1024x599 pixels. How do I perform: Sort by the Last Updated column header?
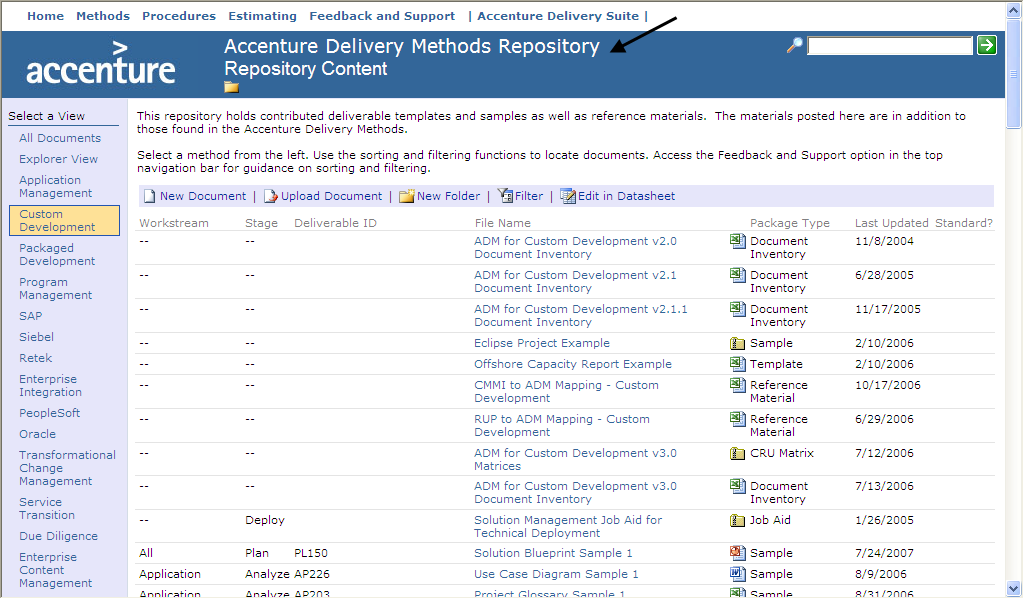pos(891,223)
